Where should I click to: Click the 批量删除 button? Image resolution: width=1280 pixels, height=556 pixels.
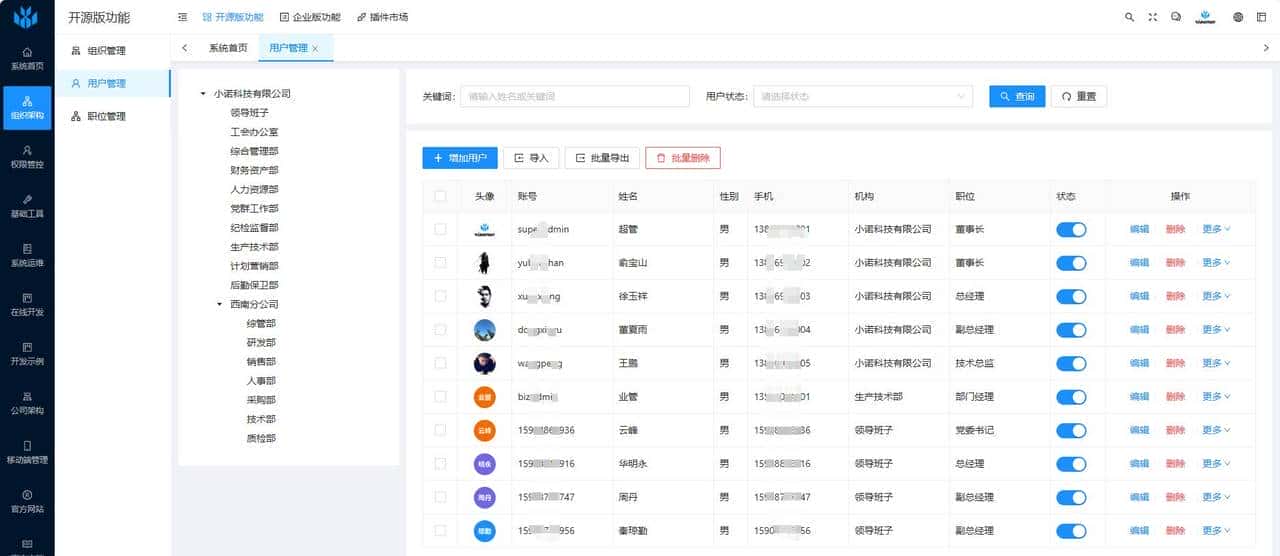coord(683,158)
